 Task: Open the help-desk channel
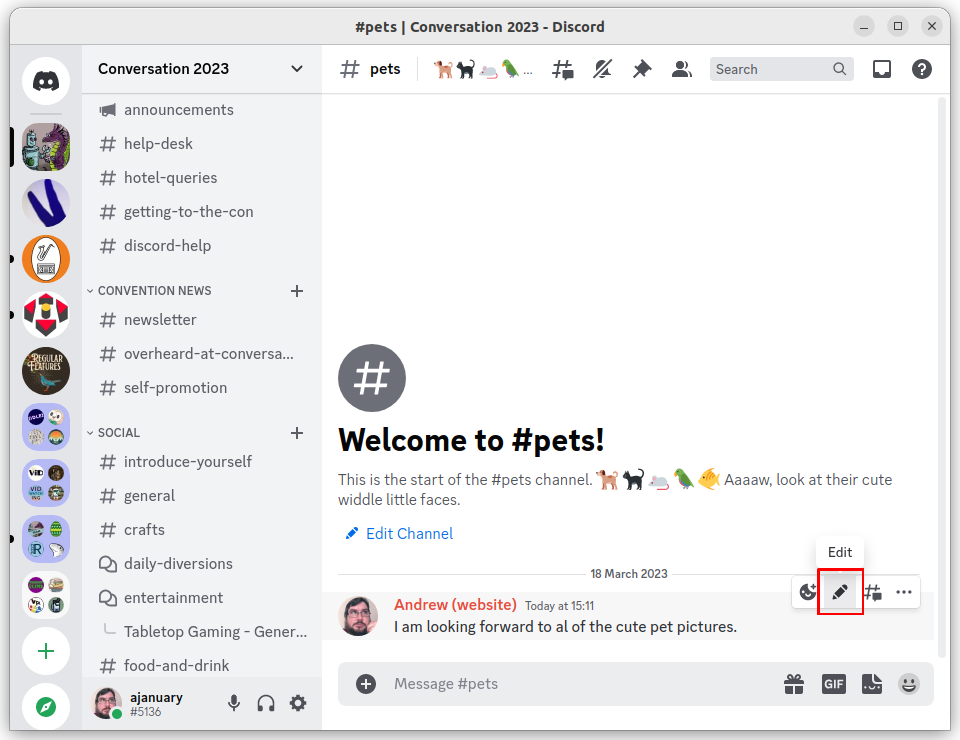tap(202, 144)
